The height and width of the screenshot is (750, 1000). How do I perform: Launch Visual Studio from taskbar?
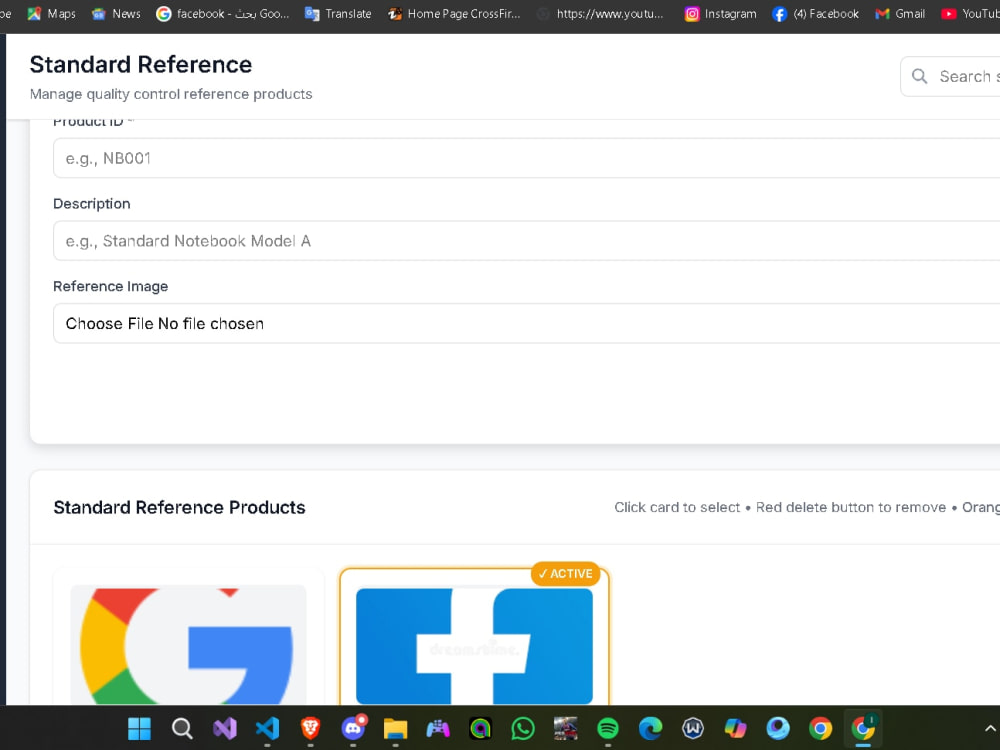coord(224,728)
